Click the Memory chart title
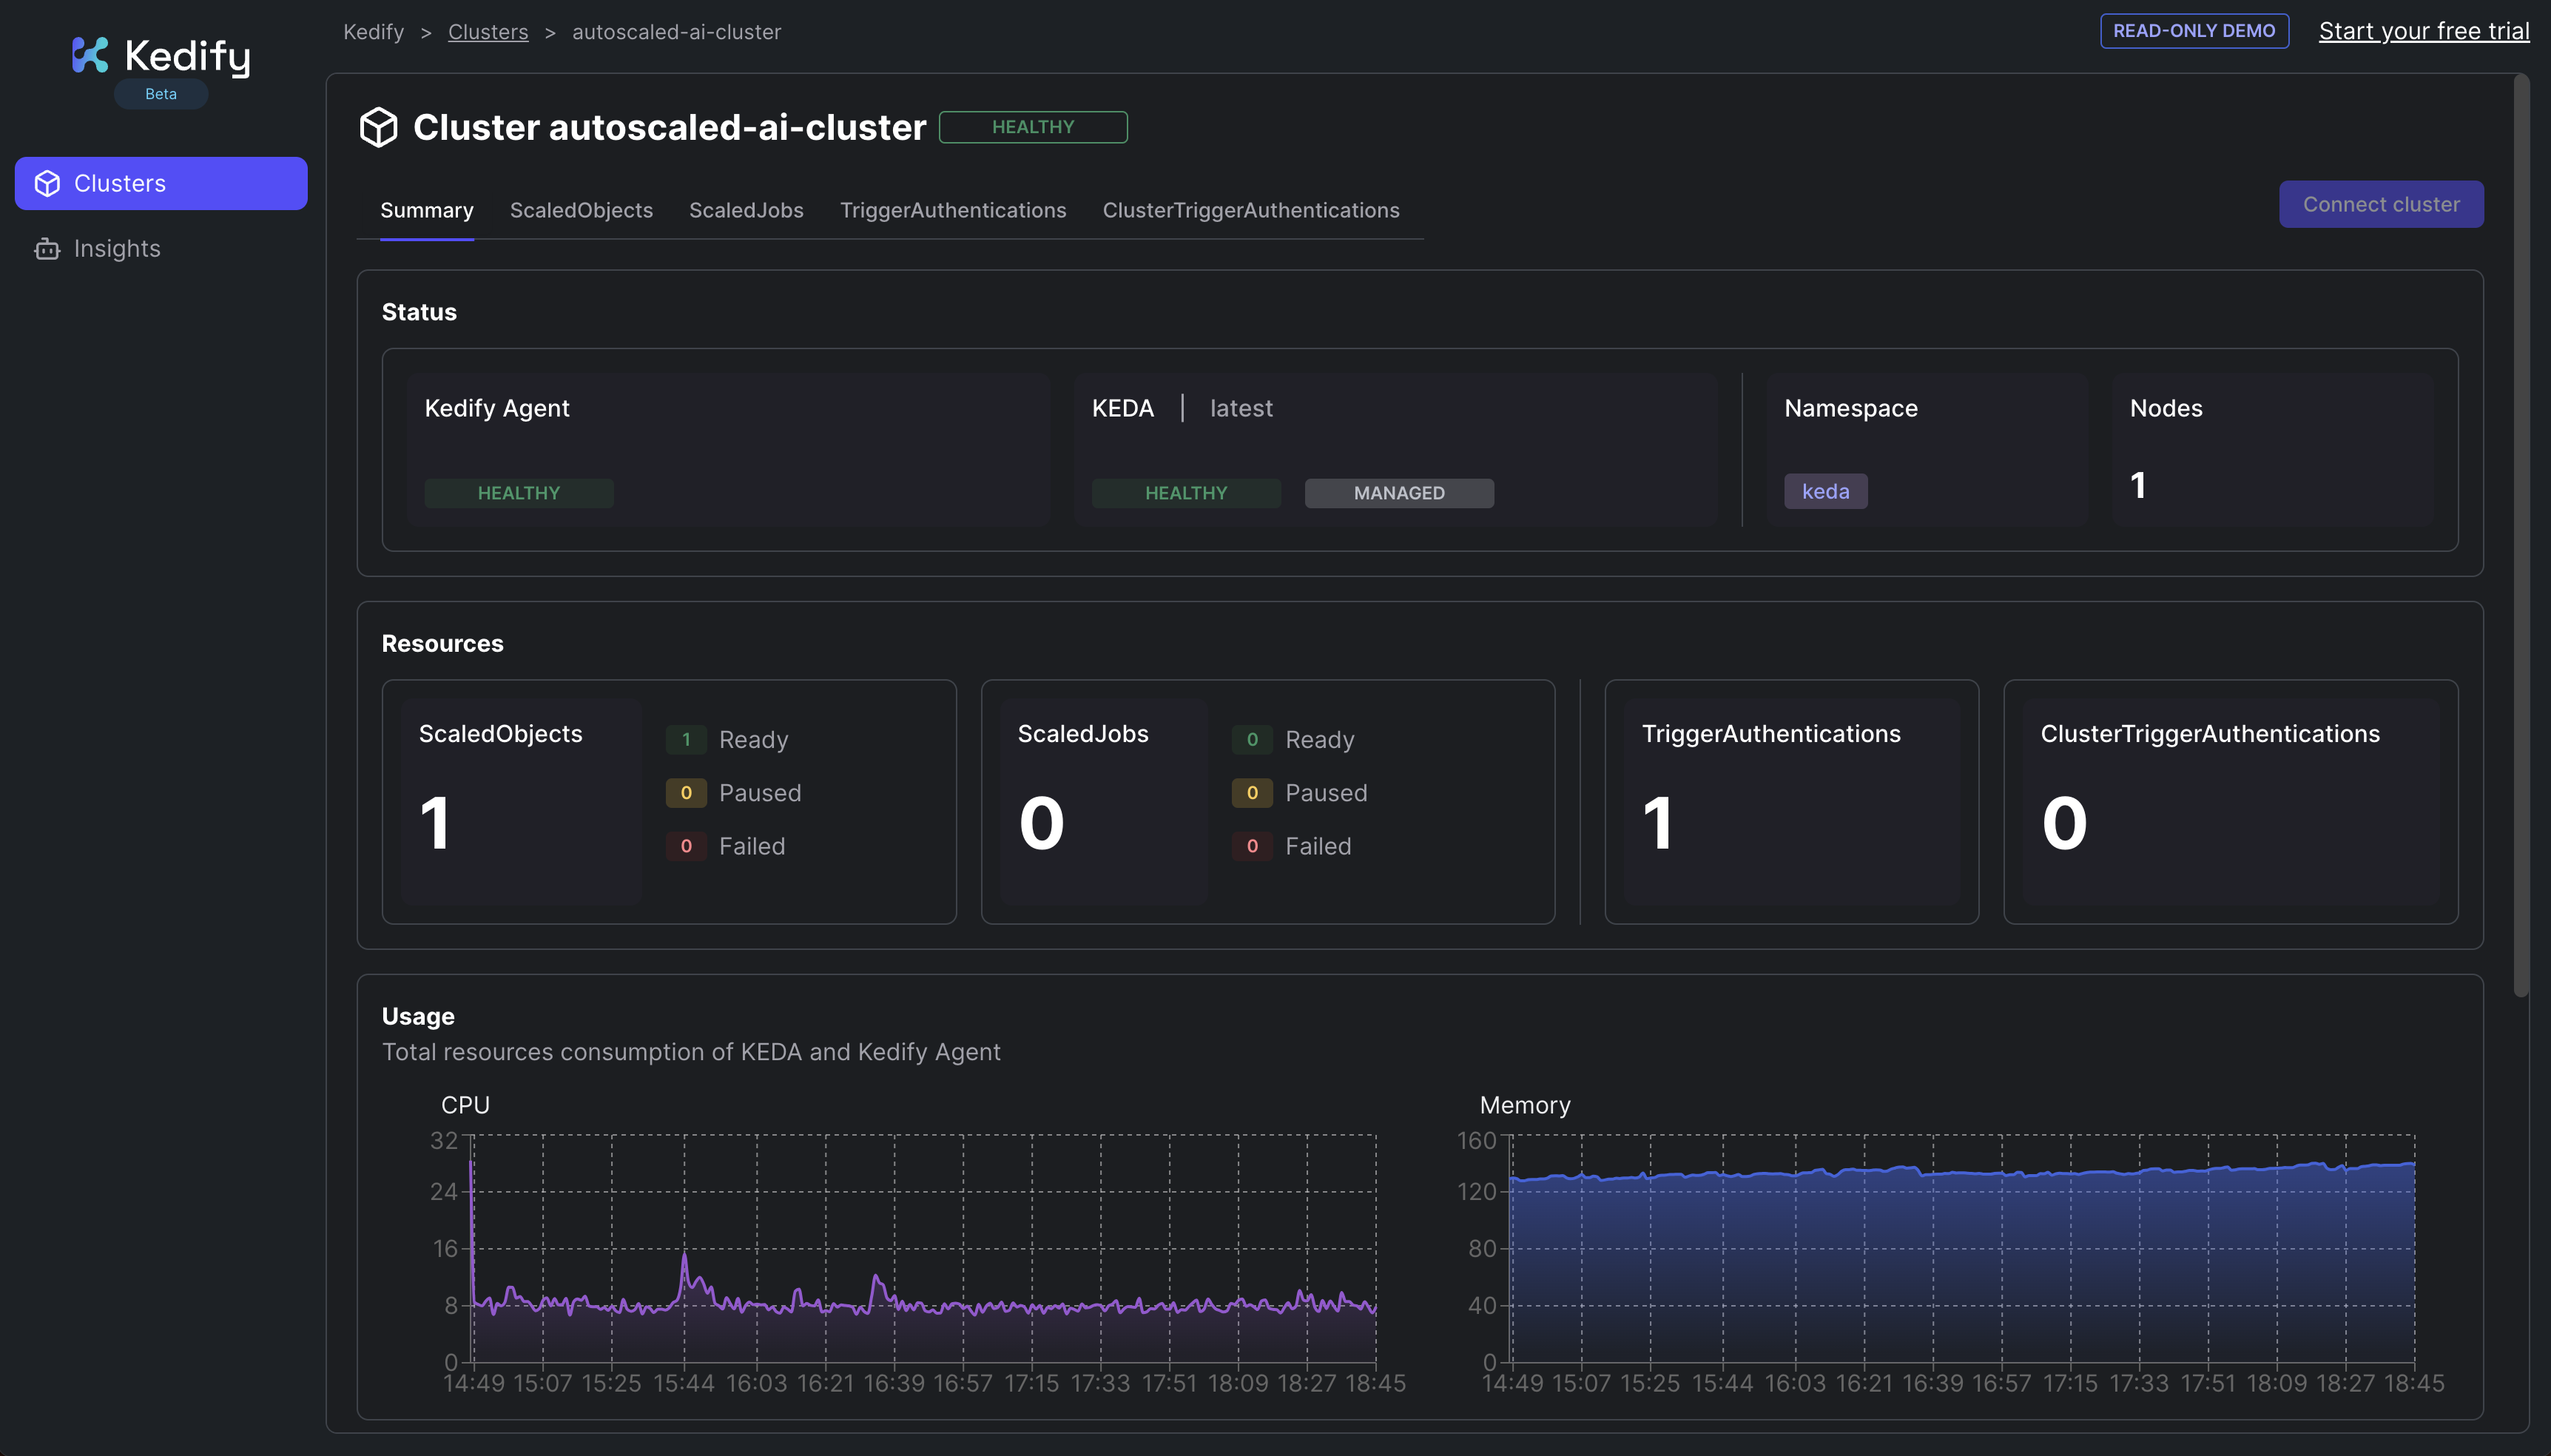This screenshot has height=1456, width=2551. 1525,1105
